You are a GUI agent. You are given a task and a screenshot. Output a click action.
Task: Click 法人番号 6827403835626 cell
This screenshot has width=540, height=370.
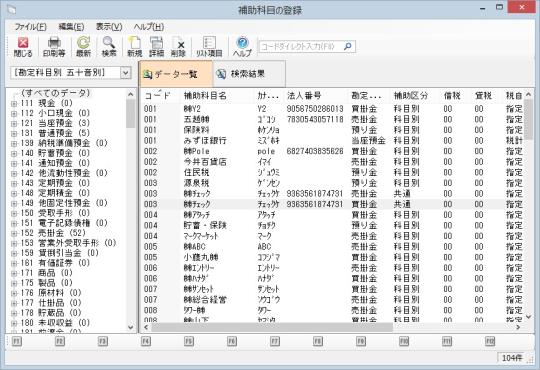[x=315, y=151]
